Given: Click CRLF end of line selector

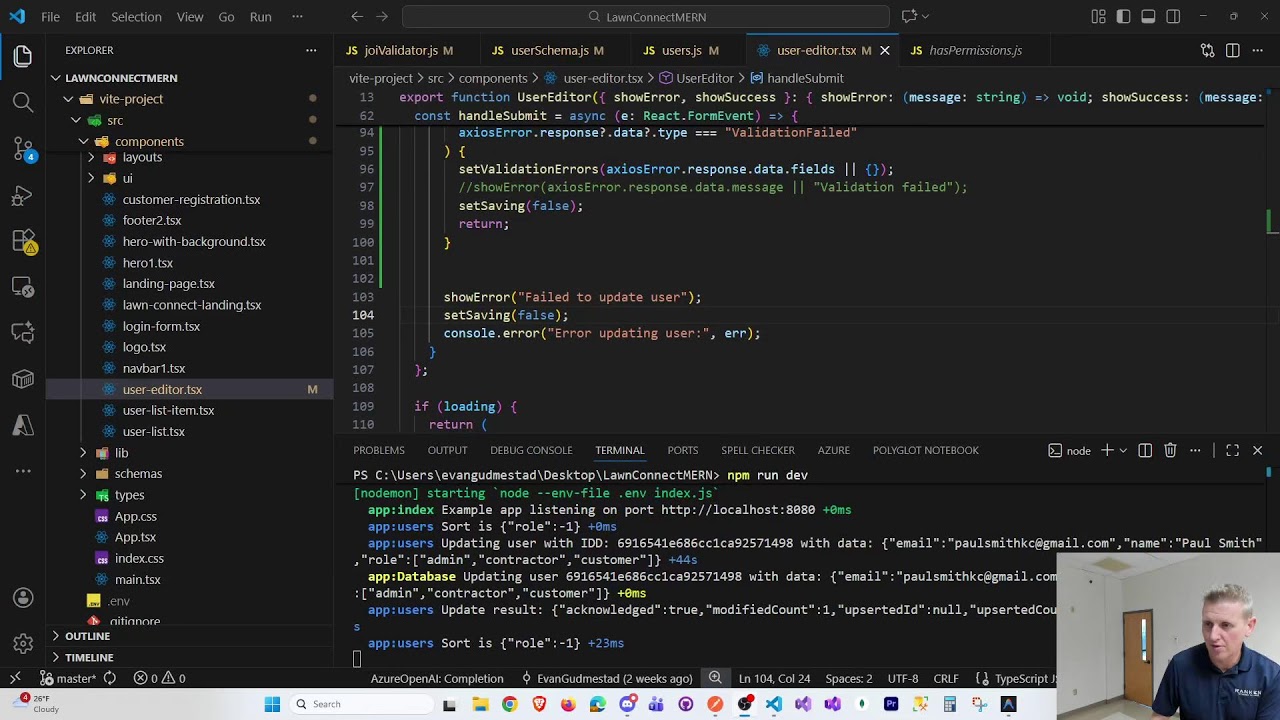Looking at the screenshot, I should (946, 678).
